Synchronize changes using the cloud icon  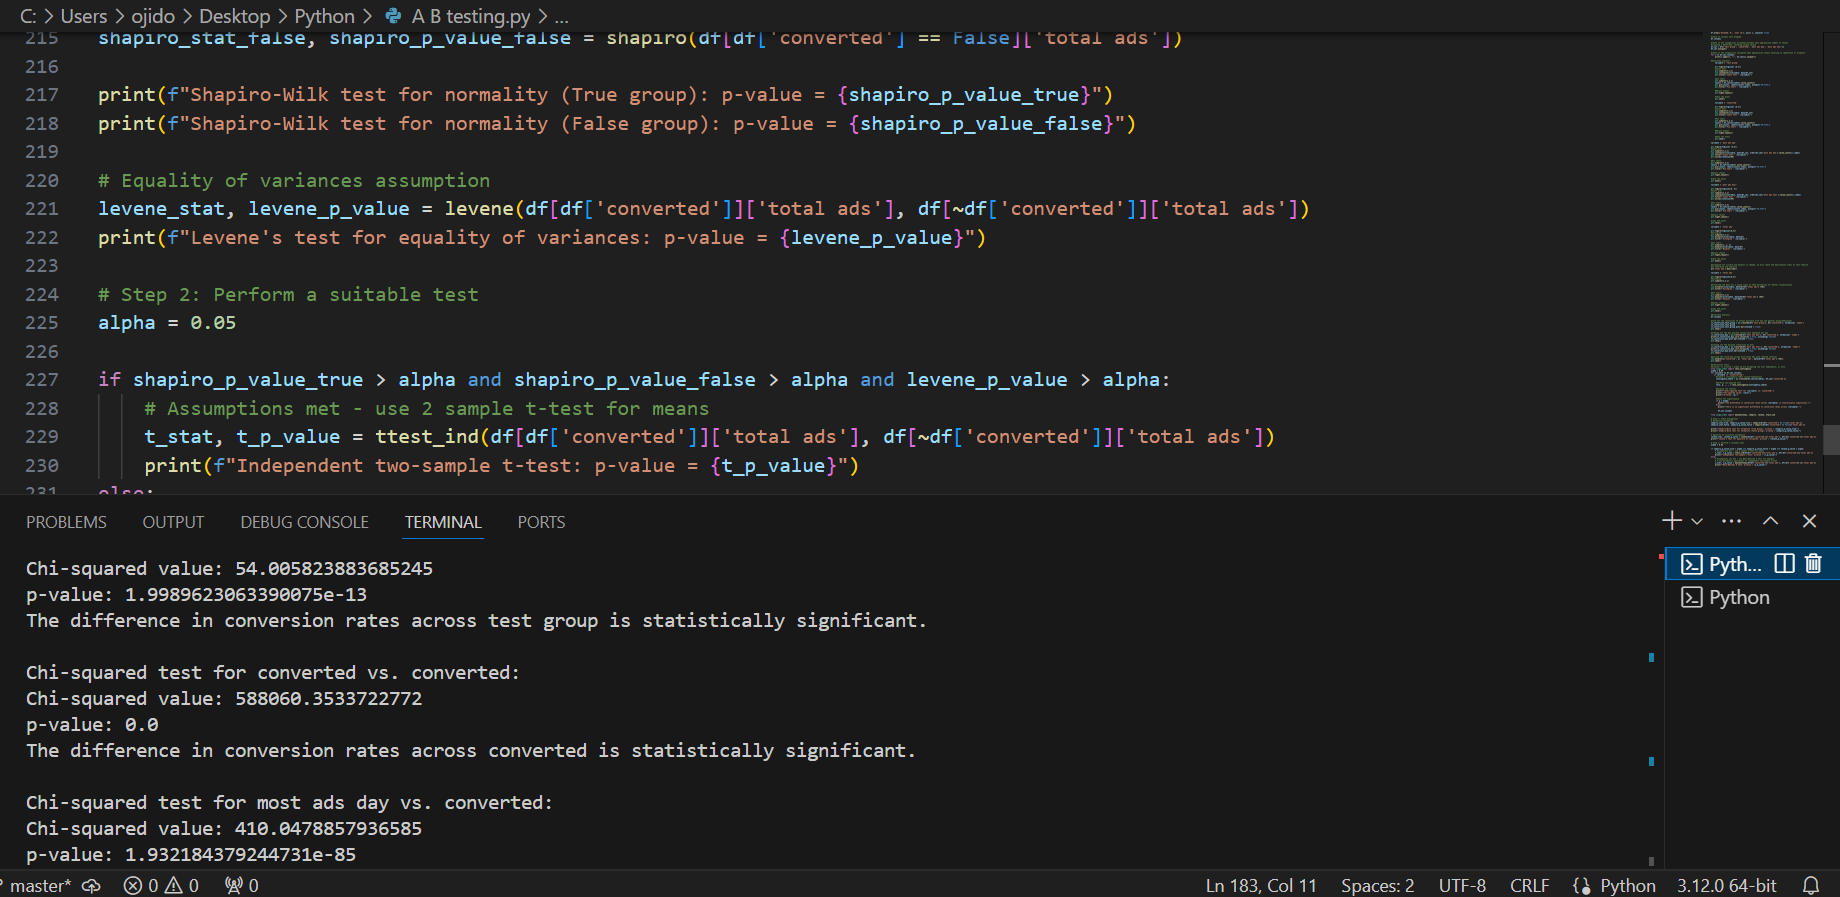pyautogui.click(x=91, y=885)
